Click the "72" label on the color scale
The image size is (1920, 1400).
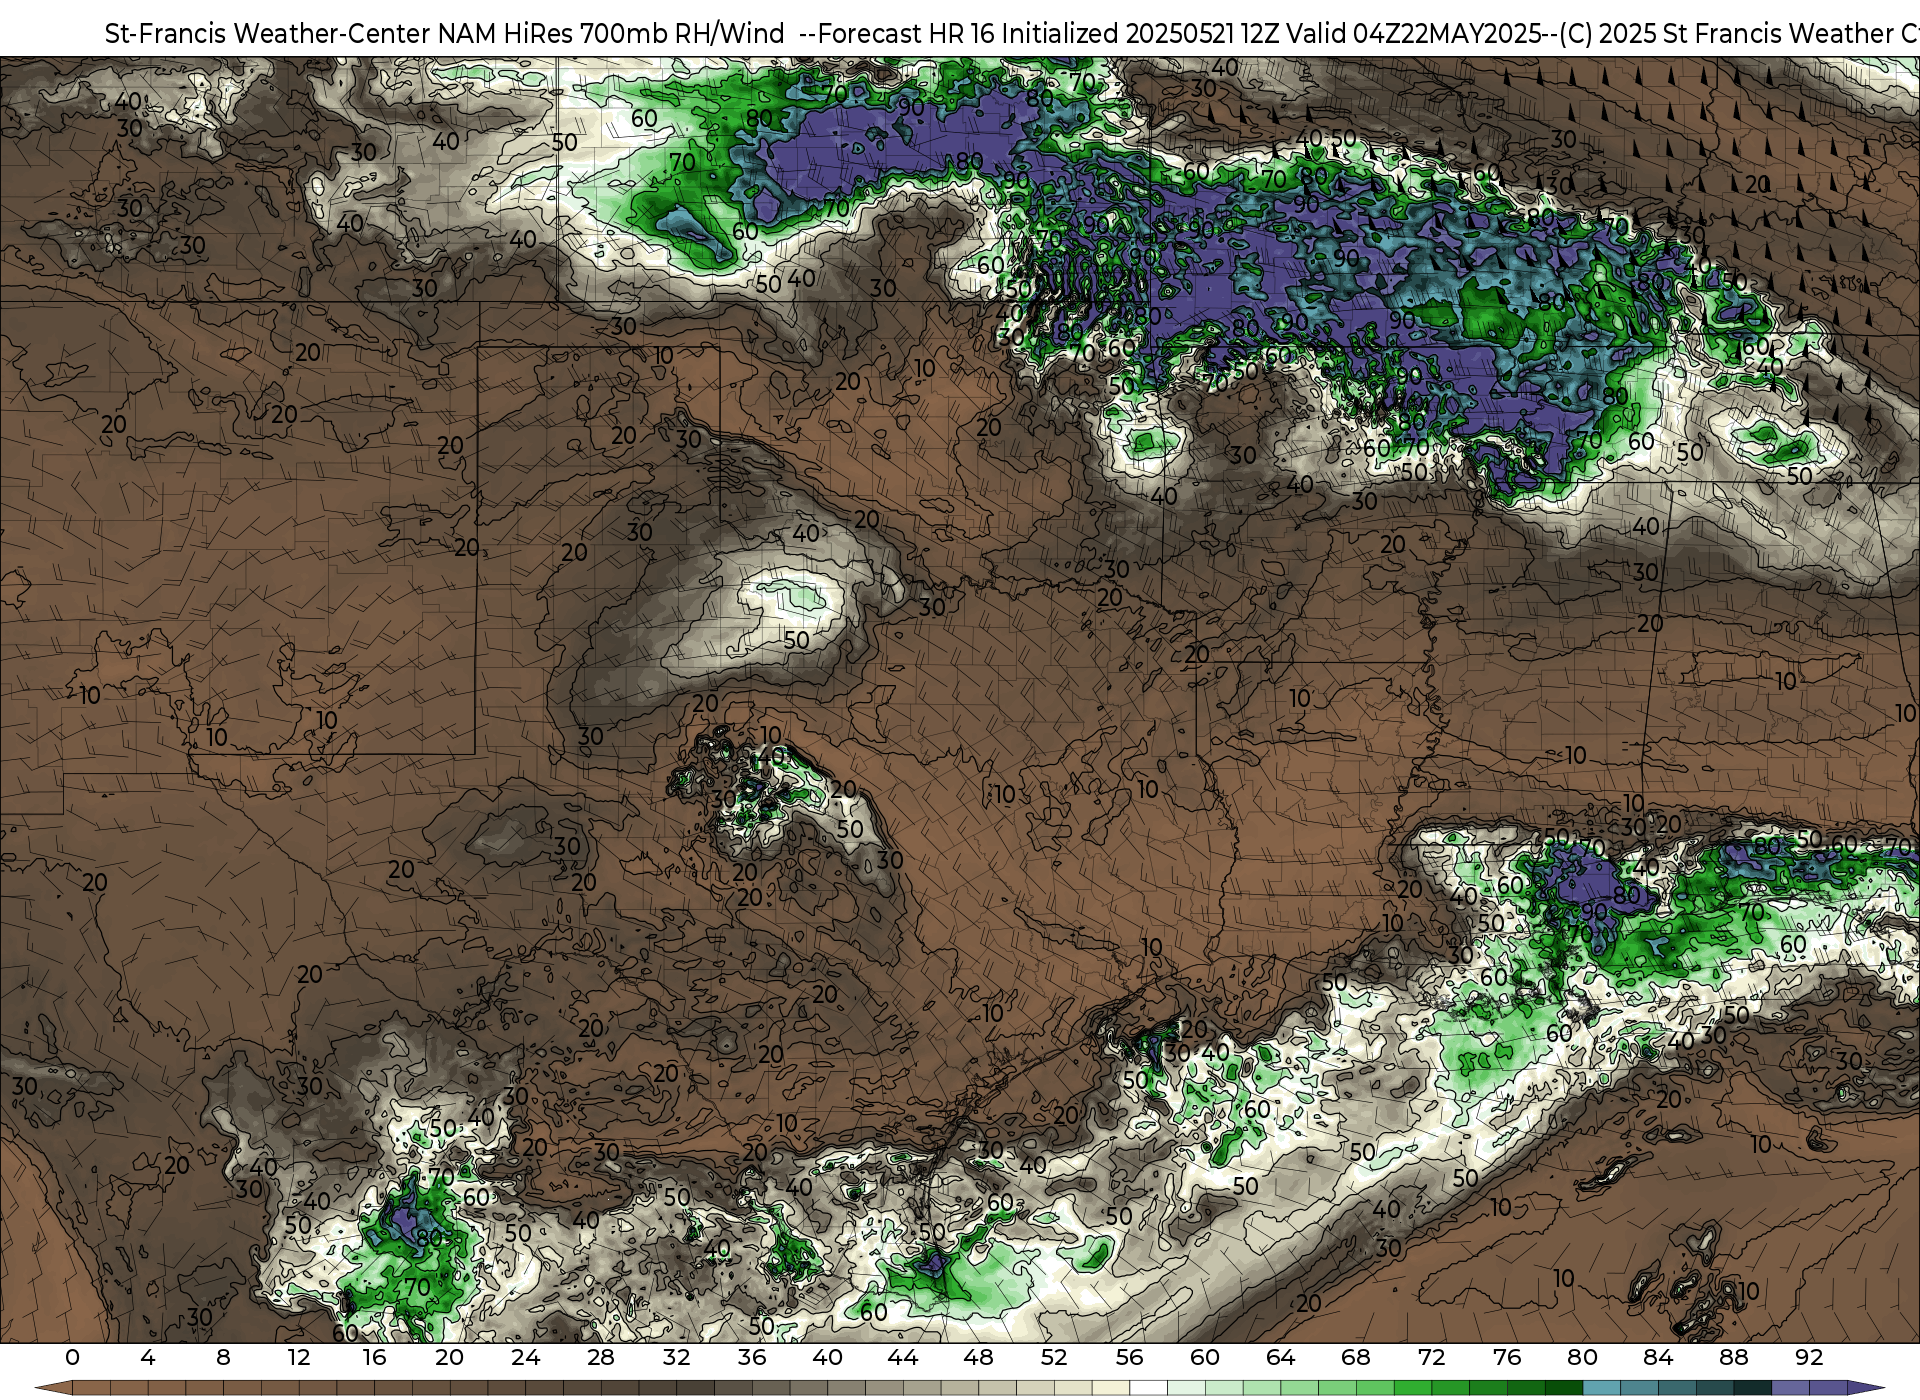(1431, 1357)
